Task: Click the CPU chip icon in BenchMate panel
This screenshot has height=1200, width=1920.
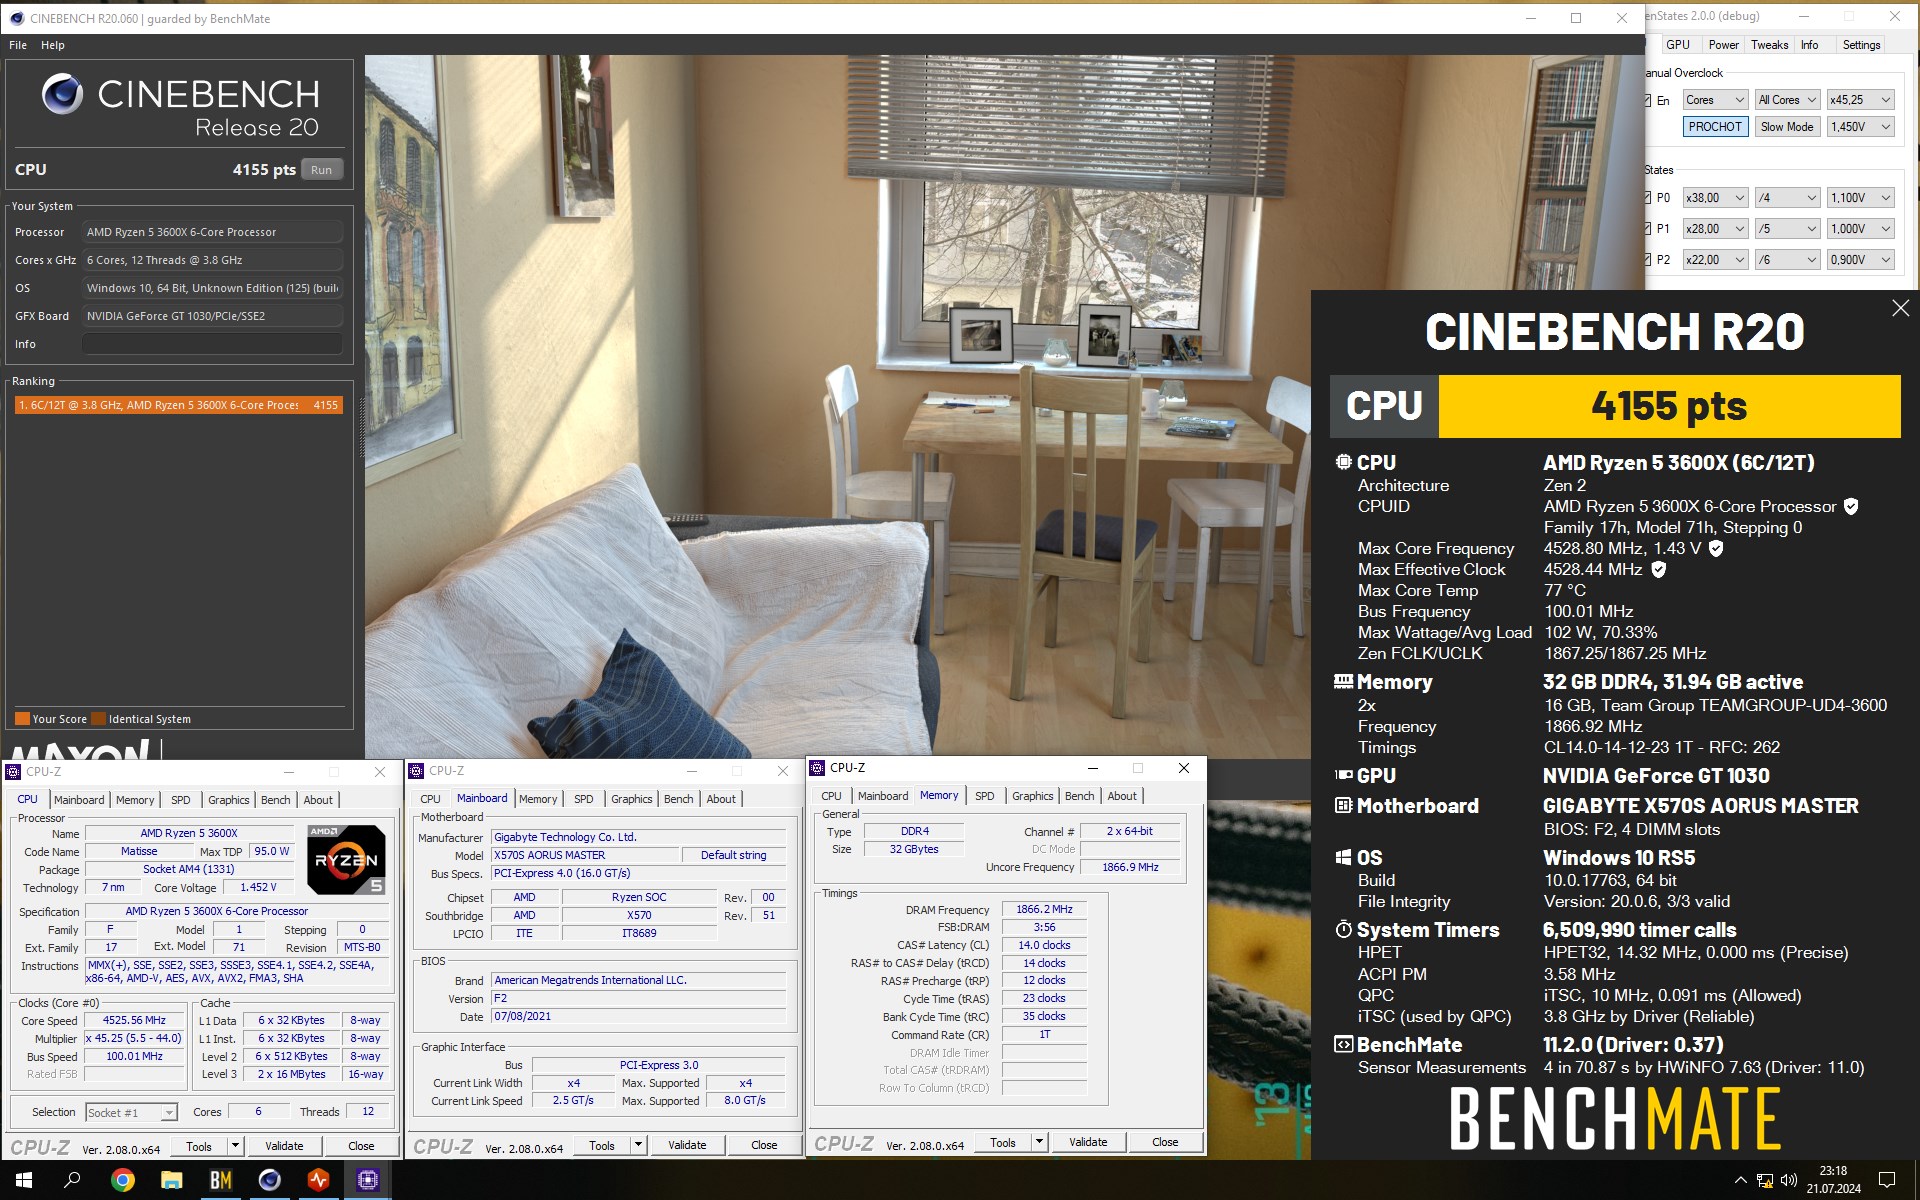Action: 1343,462
